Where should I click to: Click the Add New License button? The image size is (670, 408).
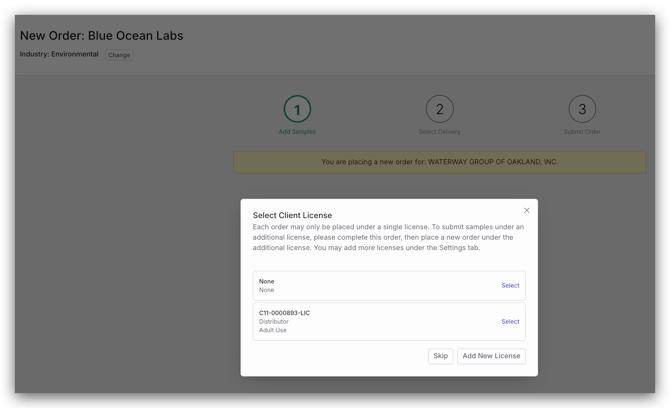coord(491,356)
